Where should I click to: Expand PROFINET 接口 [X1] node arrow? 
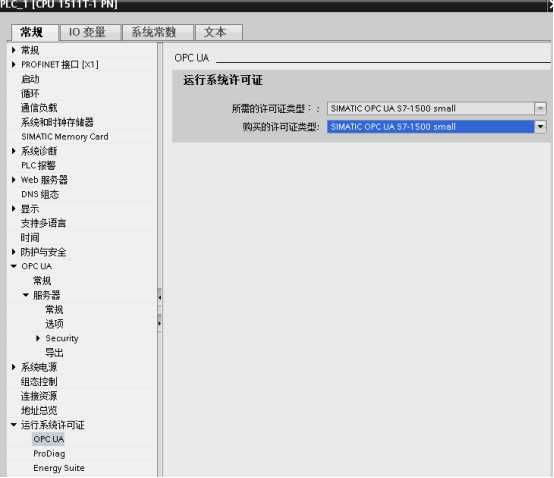pos(13,64)
